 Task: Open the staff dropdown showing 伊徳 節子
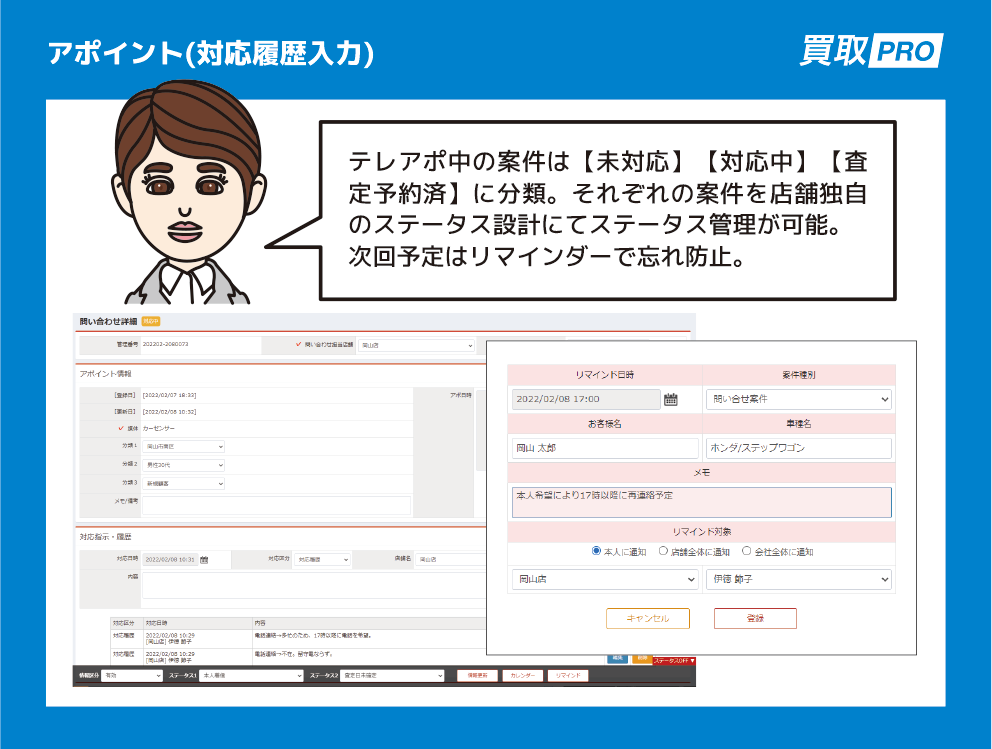797,579
